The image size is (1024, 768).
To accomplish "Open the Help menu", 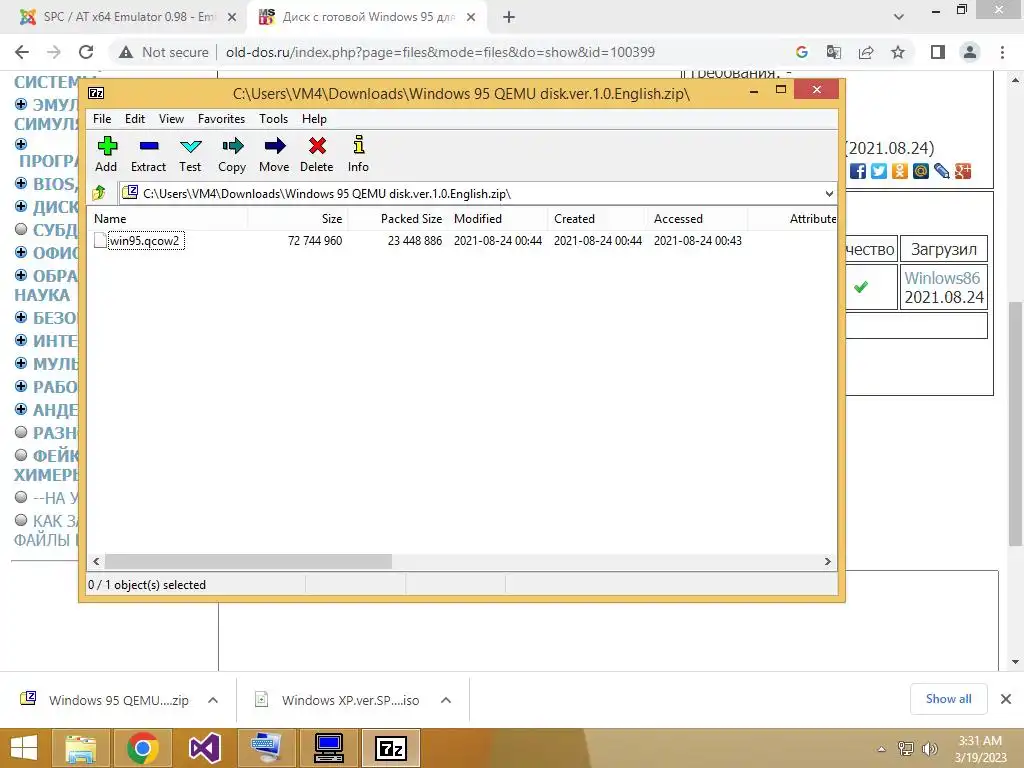I will click(314, 119).
